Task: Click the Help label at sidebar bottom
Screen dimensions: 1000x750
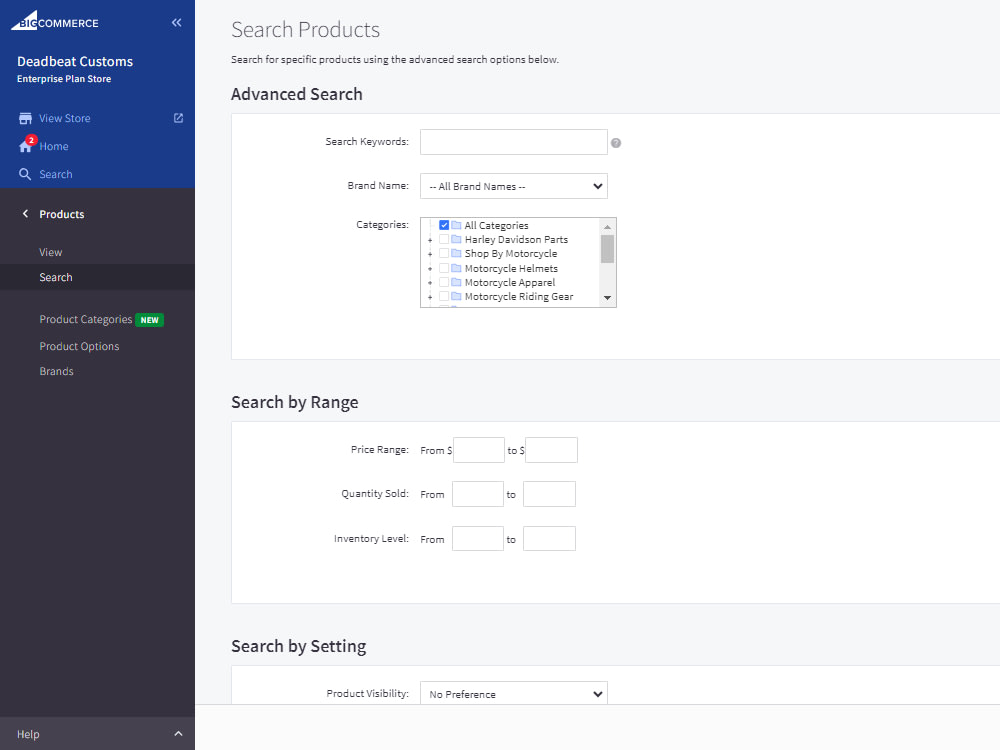Action: [x=28, y=734]
